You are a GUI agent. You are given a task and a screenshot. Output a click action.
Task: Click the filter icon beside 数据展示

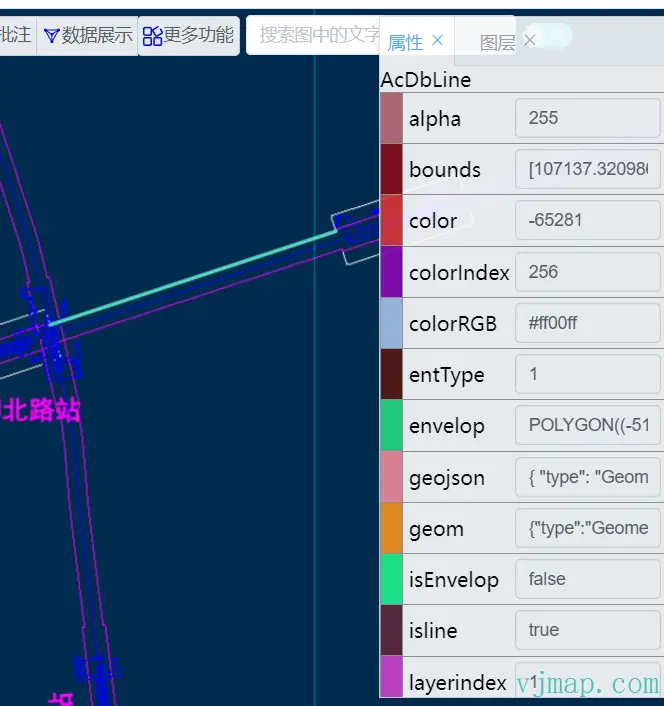click(x=51, y=36)
